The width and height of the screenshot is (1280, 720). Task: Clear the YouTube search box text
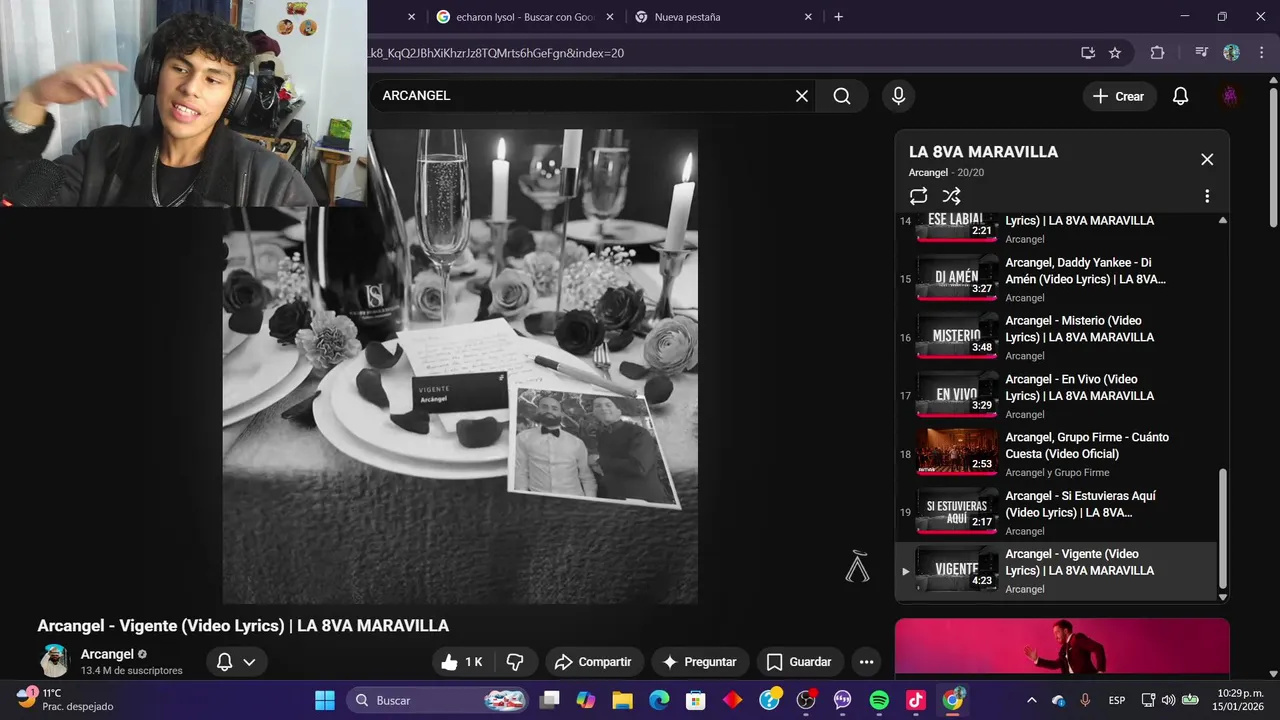coord(802,96)
